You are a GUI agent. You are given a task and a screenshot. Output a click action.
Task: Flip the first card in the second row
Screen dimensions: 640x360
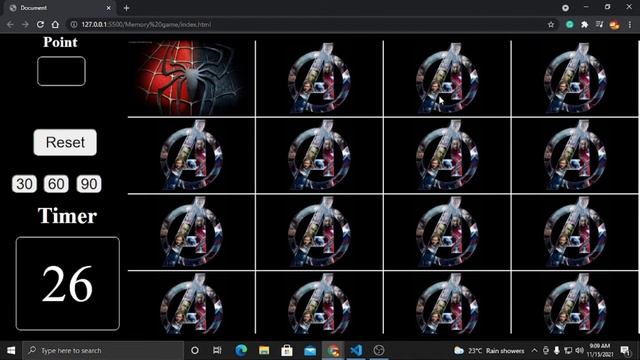click(191, 155)
